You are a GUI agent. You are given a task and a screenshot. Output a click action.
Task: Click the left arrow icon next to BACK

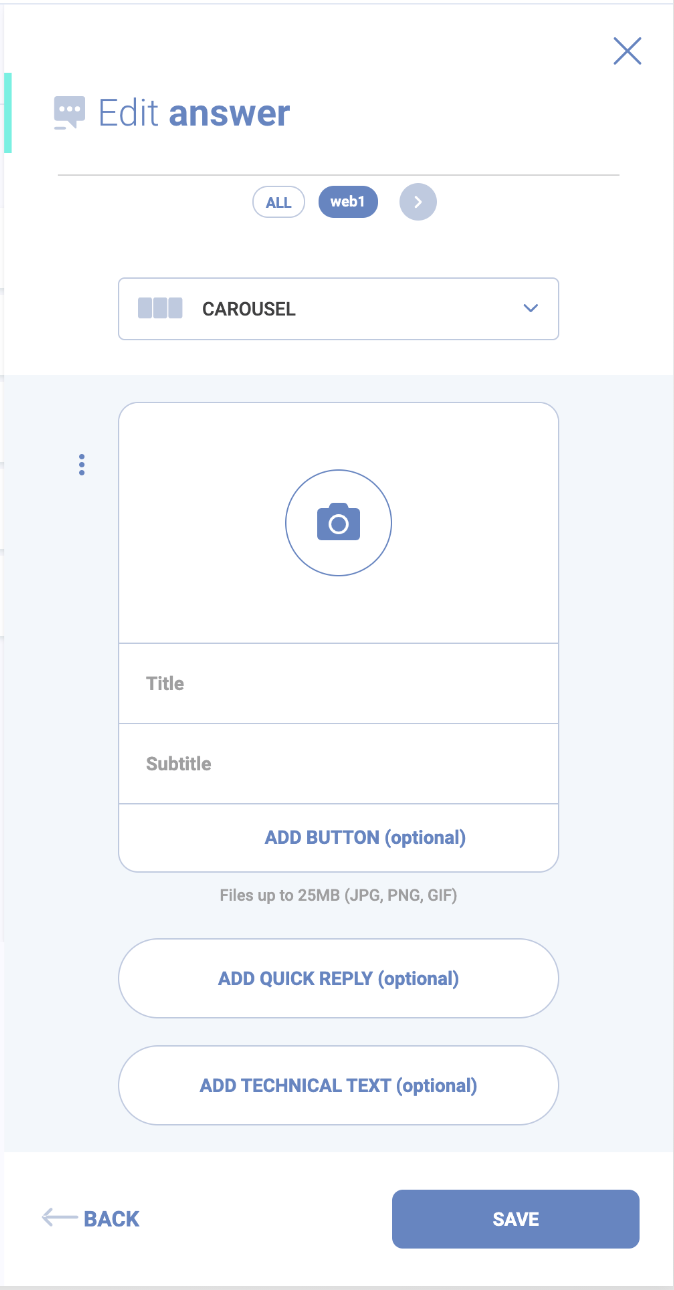[59, 1218]
